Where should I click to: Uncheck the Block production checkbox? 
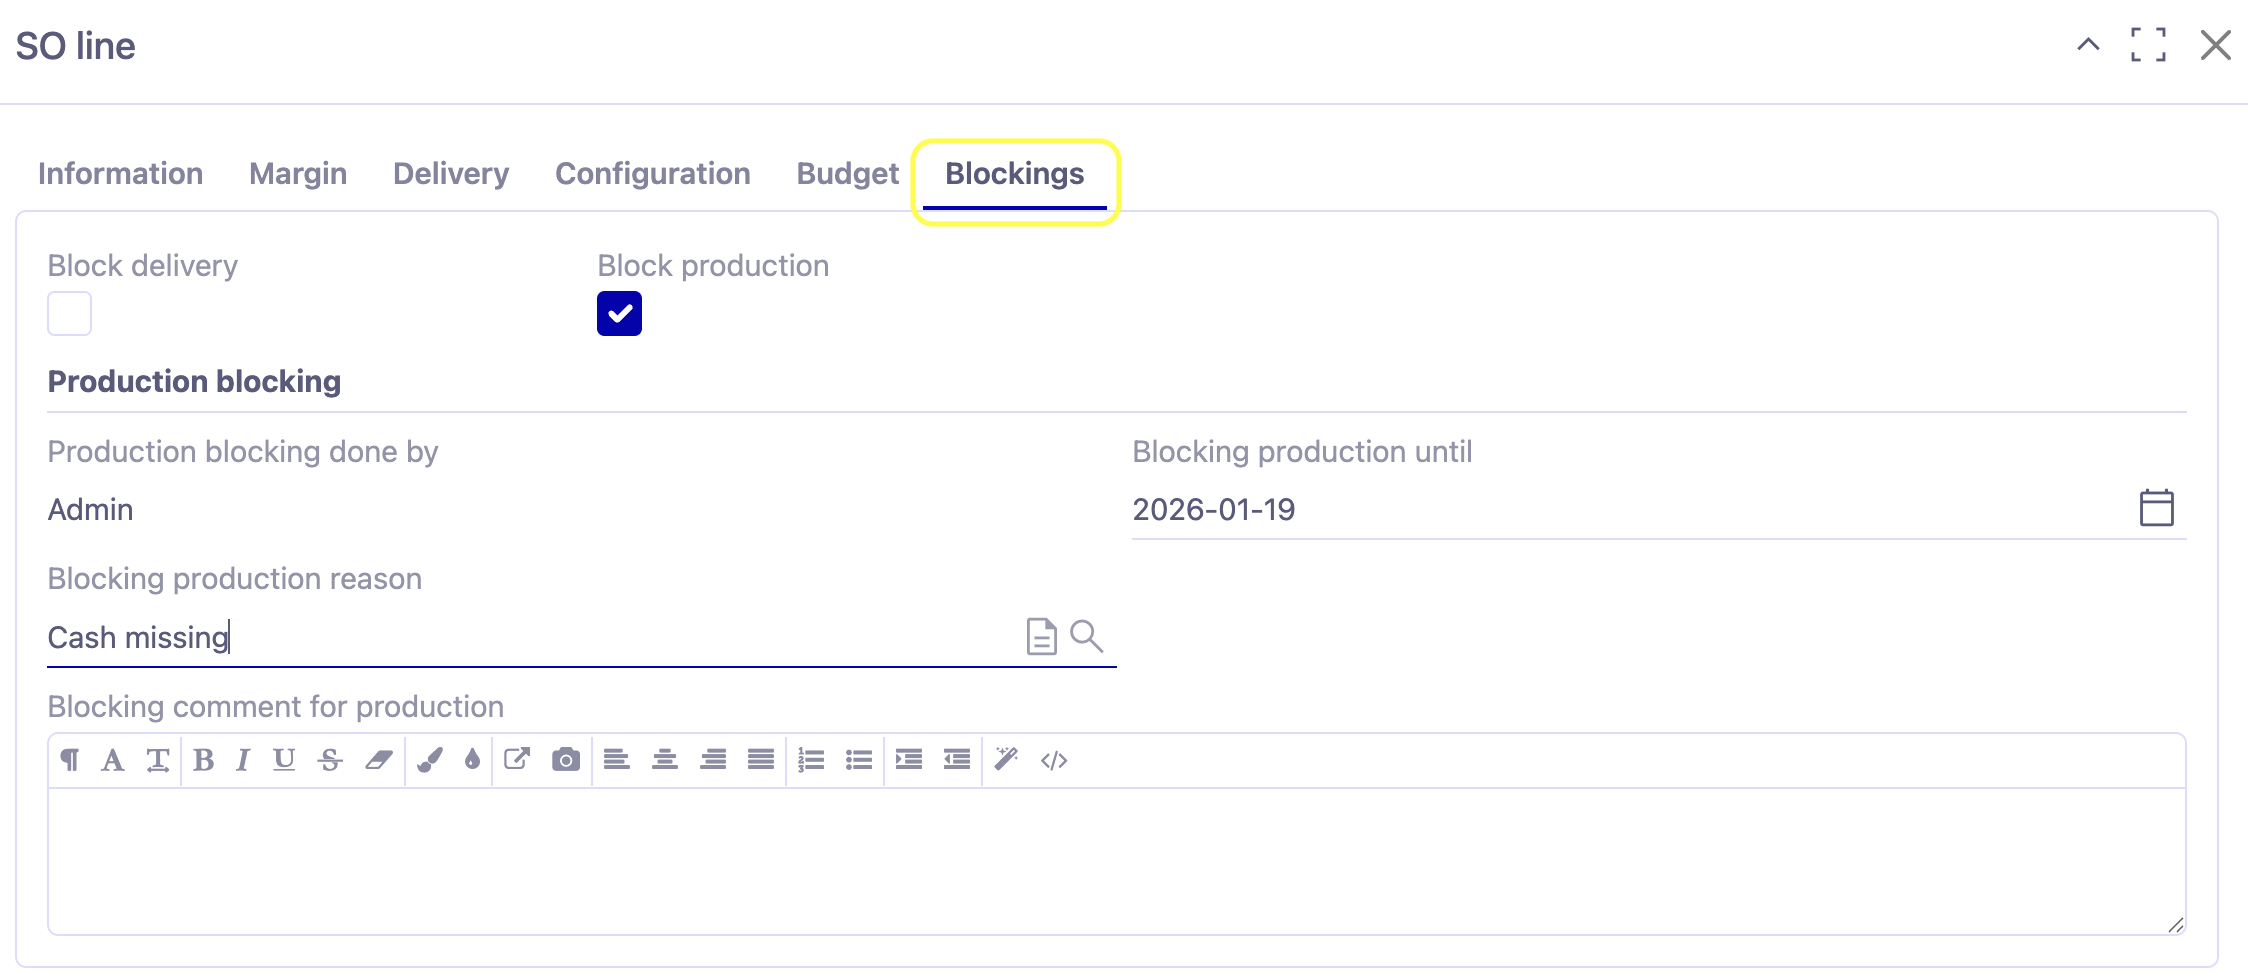620,314
